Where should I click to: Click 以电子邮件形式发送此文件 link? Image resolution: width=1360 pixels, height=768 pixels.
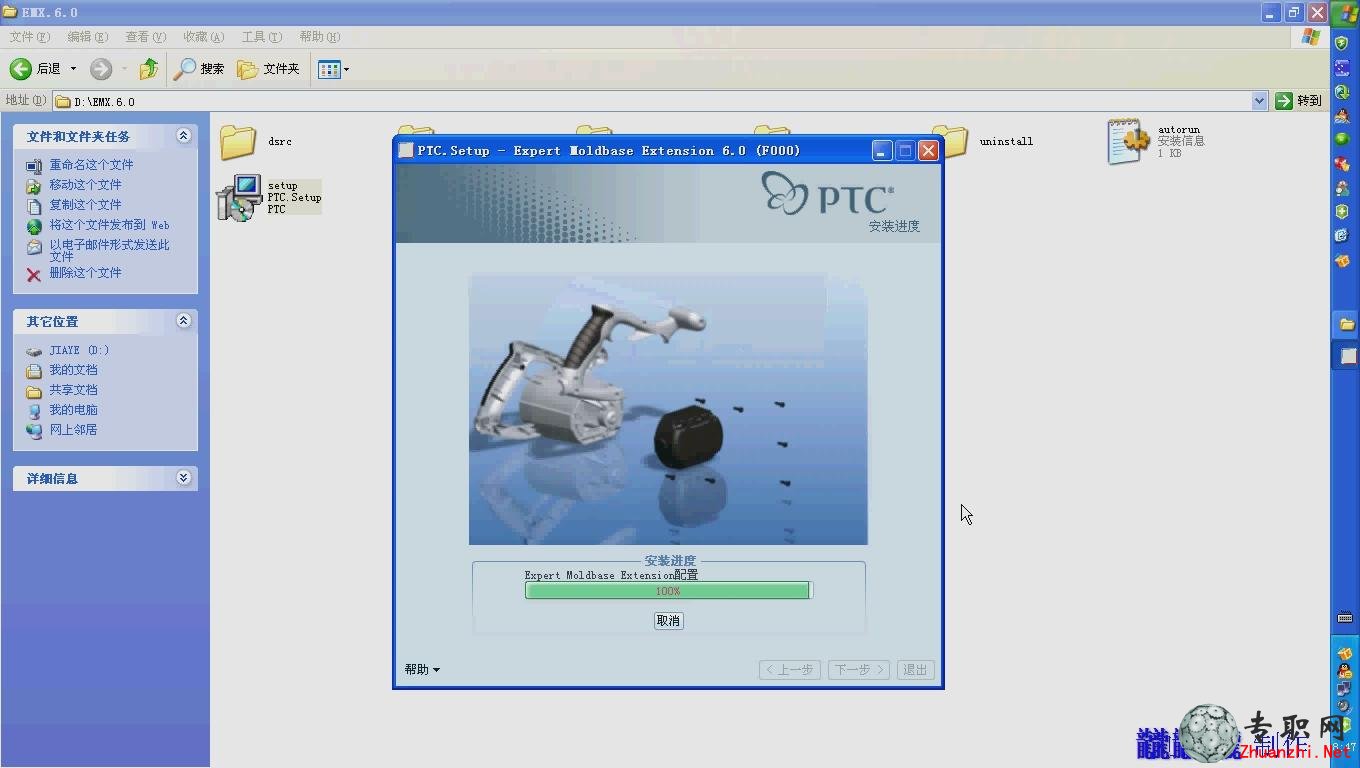[x=109, y=250]
